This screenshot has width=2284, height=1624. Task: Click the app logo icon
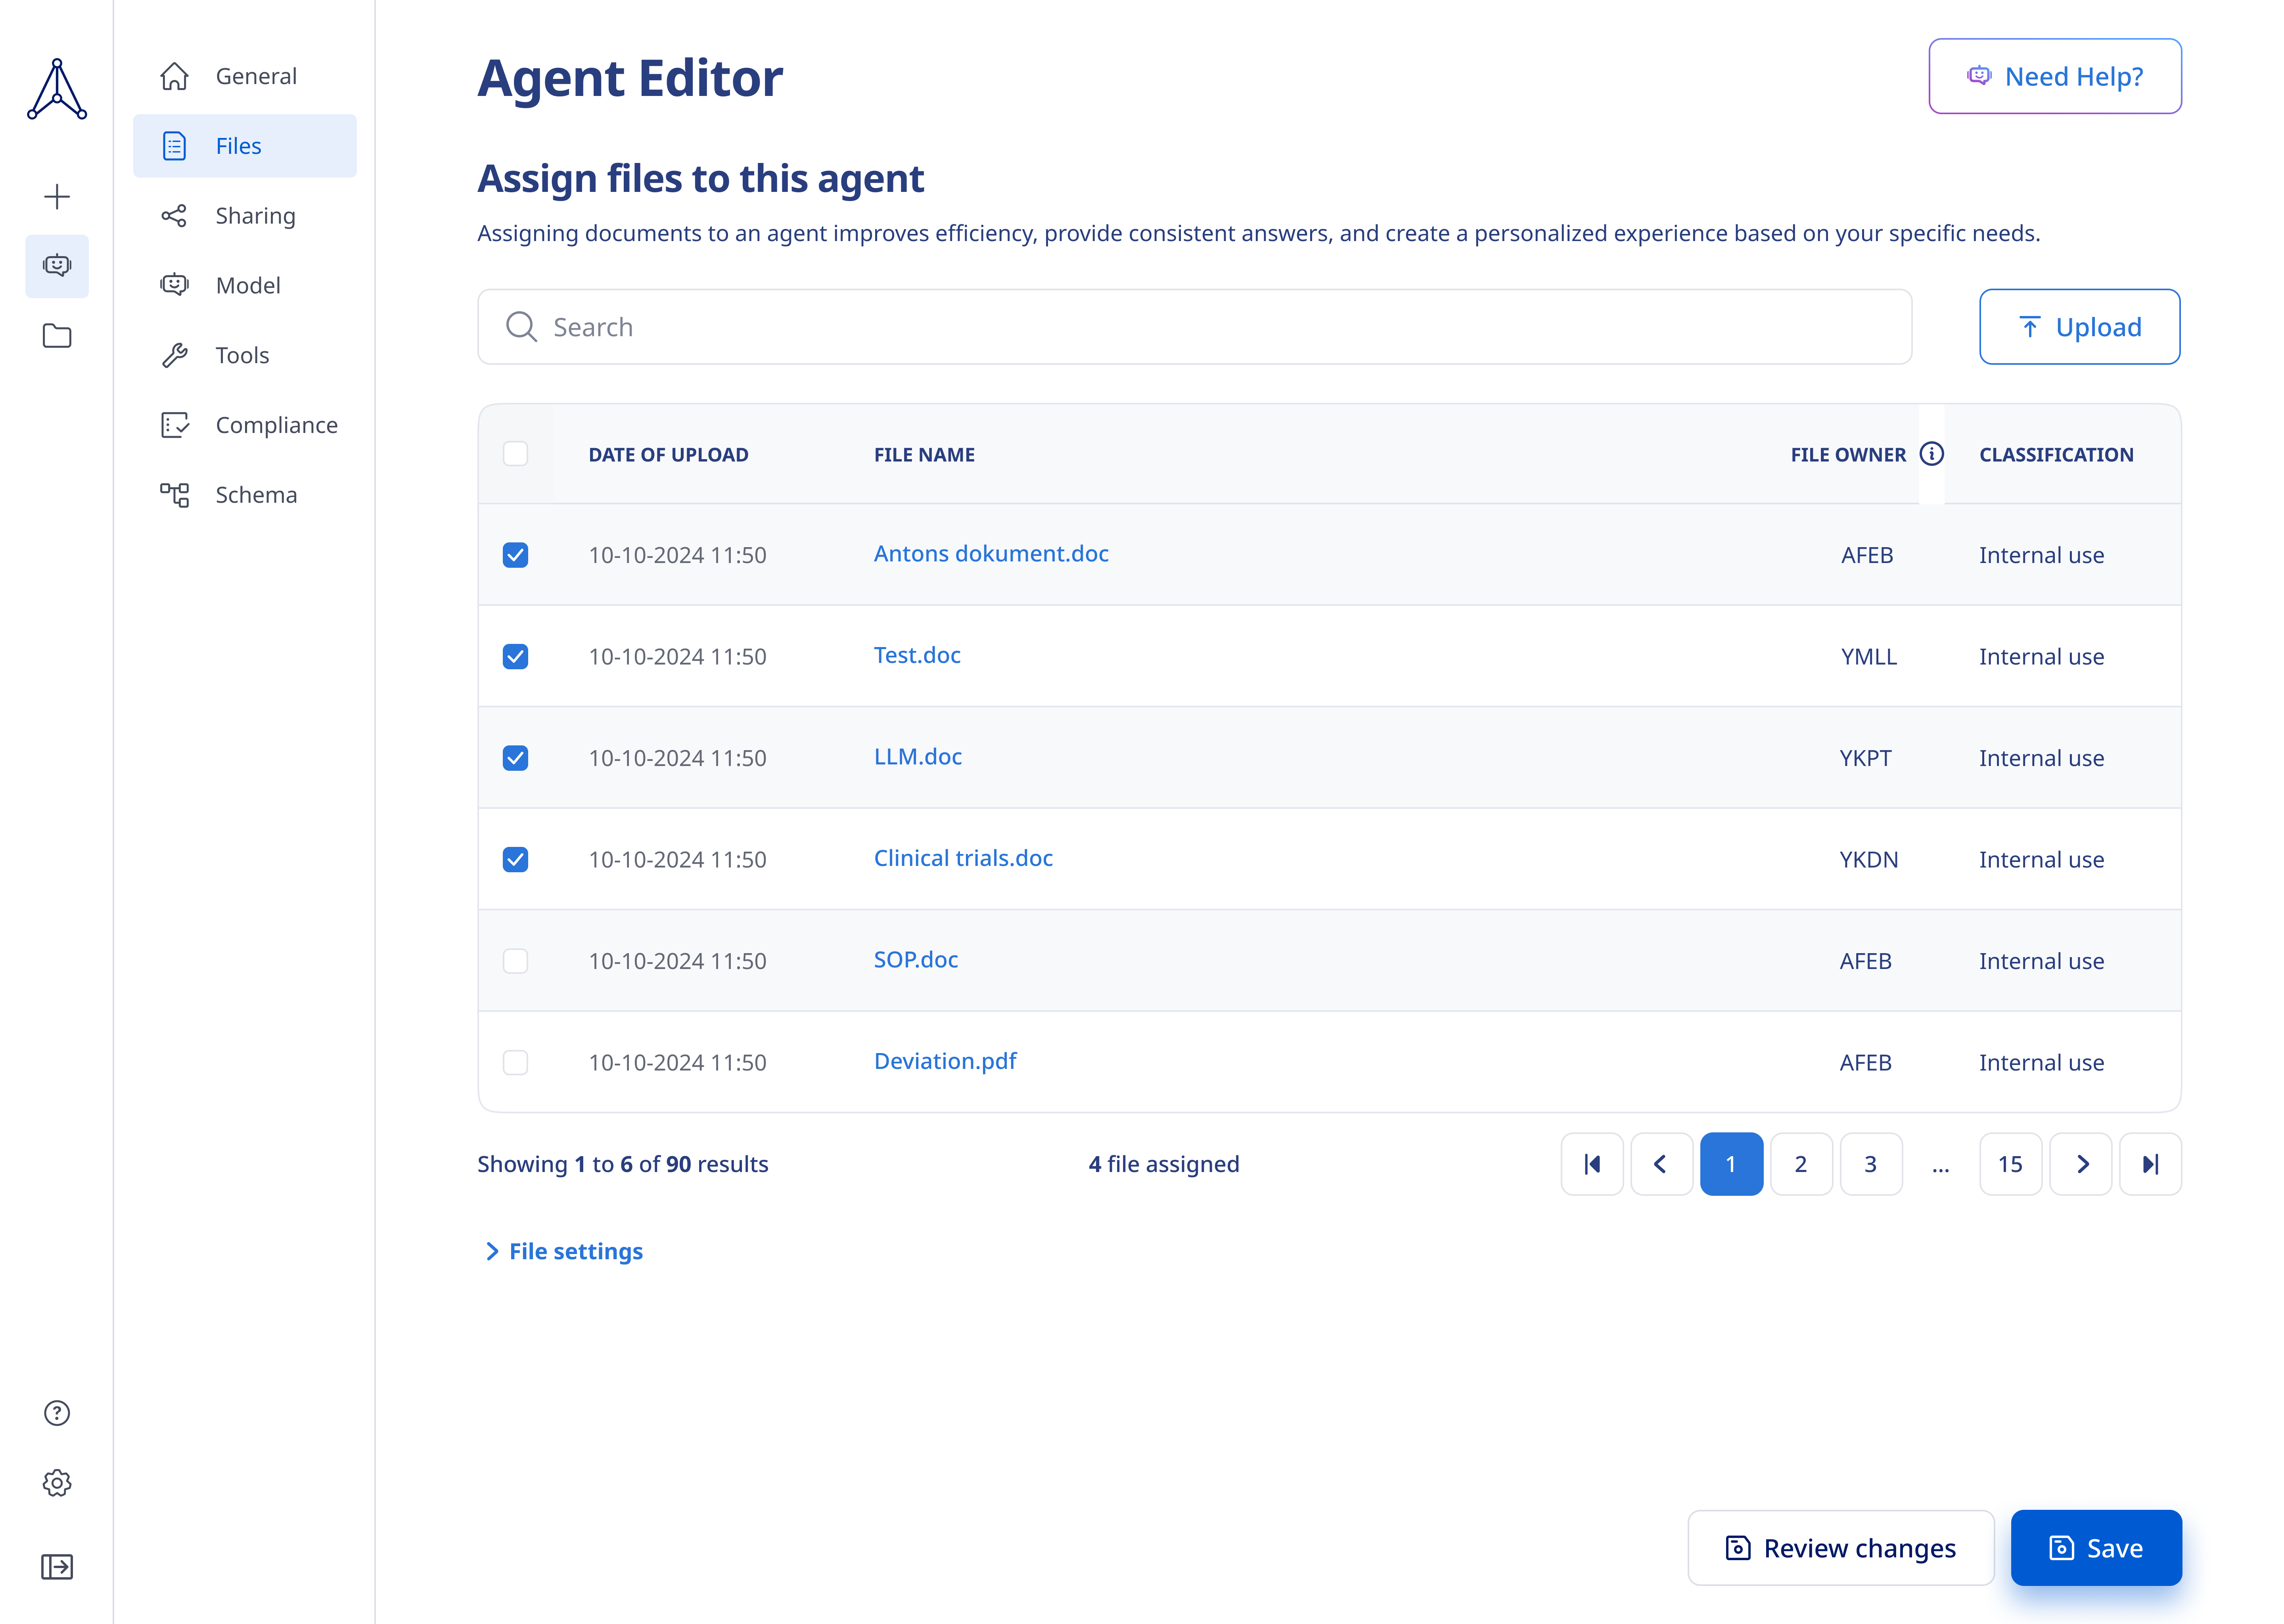click(57, 89)
